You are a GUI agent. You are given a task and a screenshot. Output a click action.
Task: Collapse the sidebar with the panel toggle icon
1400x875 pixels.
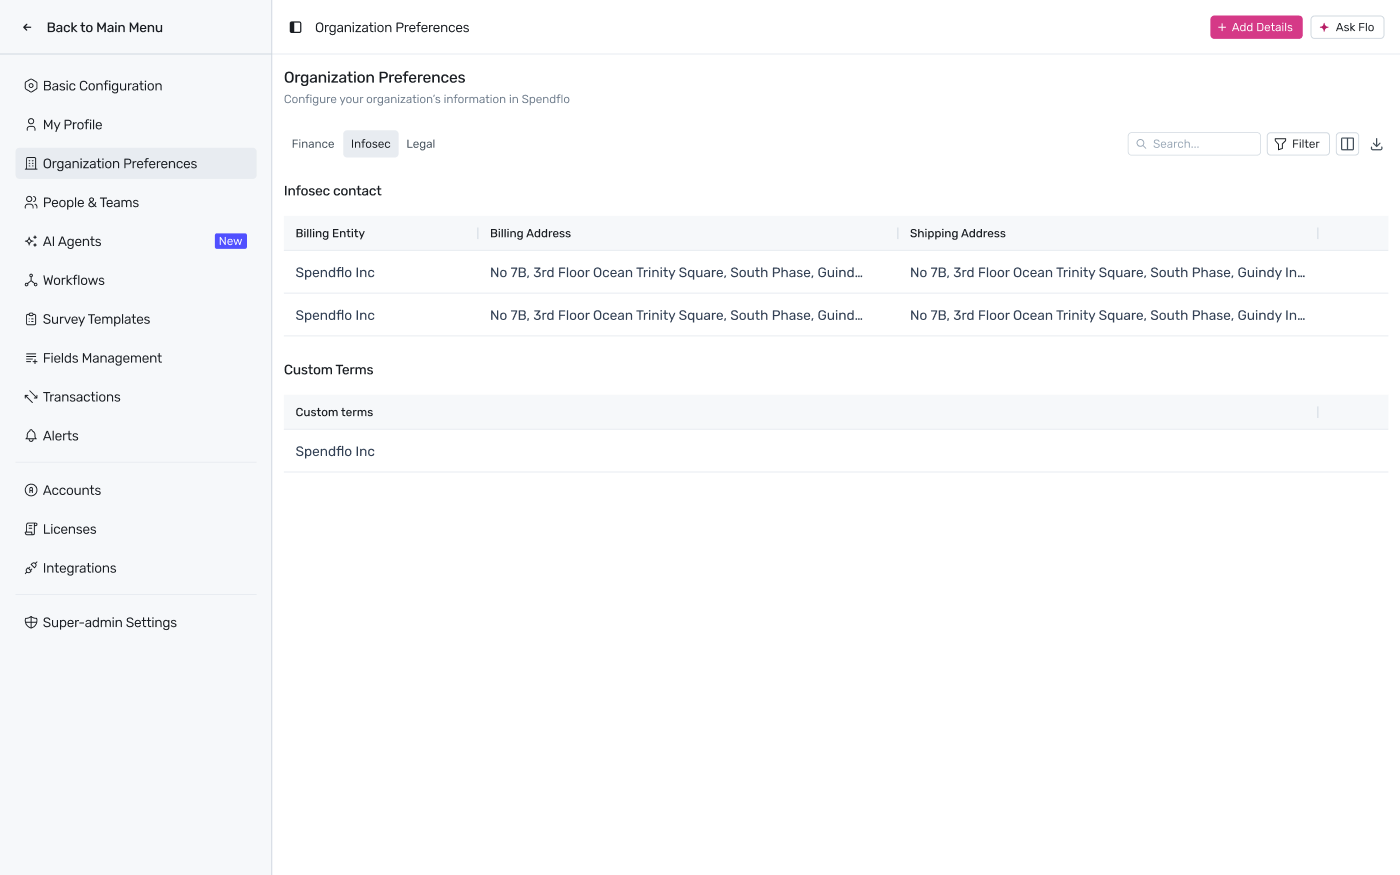click(296, 28)
